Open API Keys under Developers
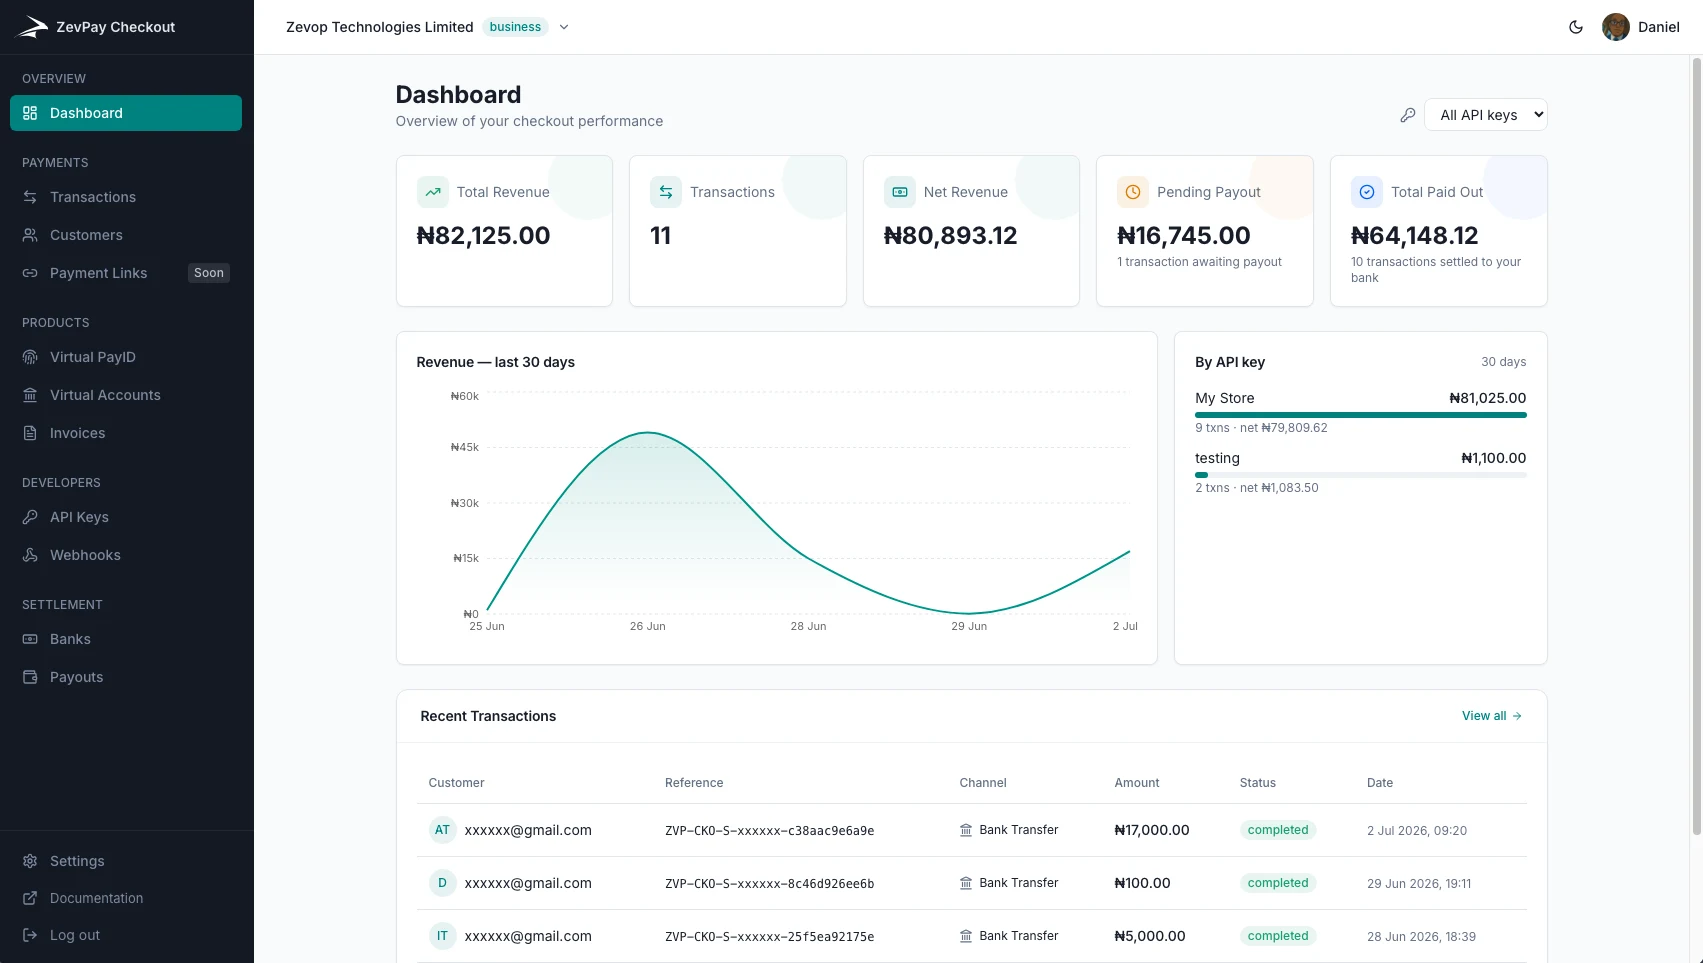The height and width of the screenshot is (963, 1703). coord(126,517)
